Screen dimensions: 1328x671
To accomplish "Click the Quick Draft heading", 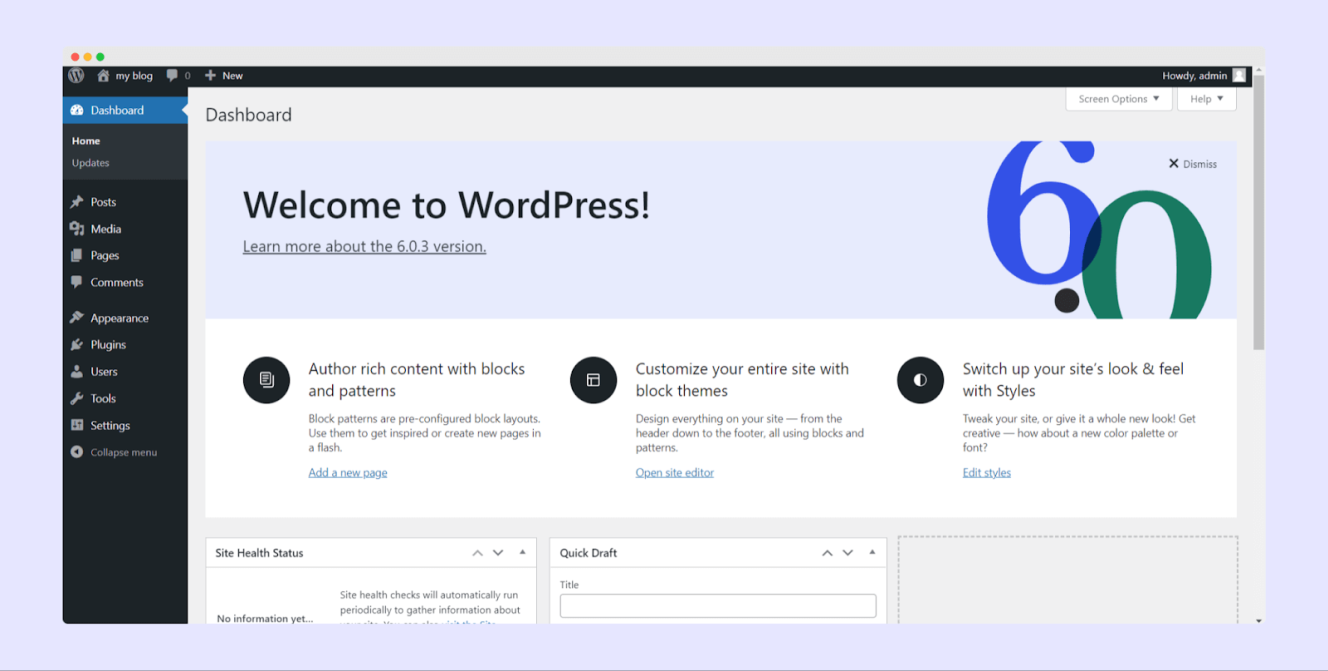I will [589, 553].
